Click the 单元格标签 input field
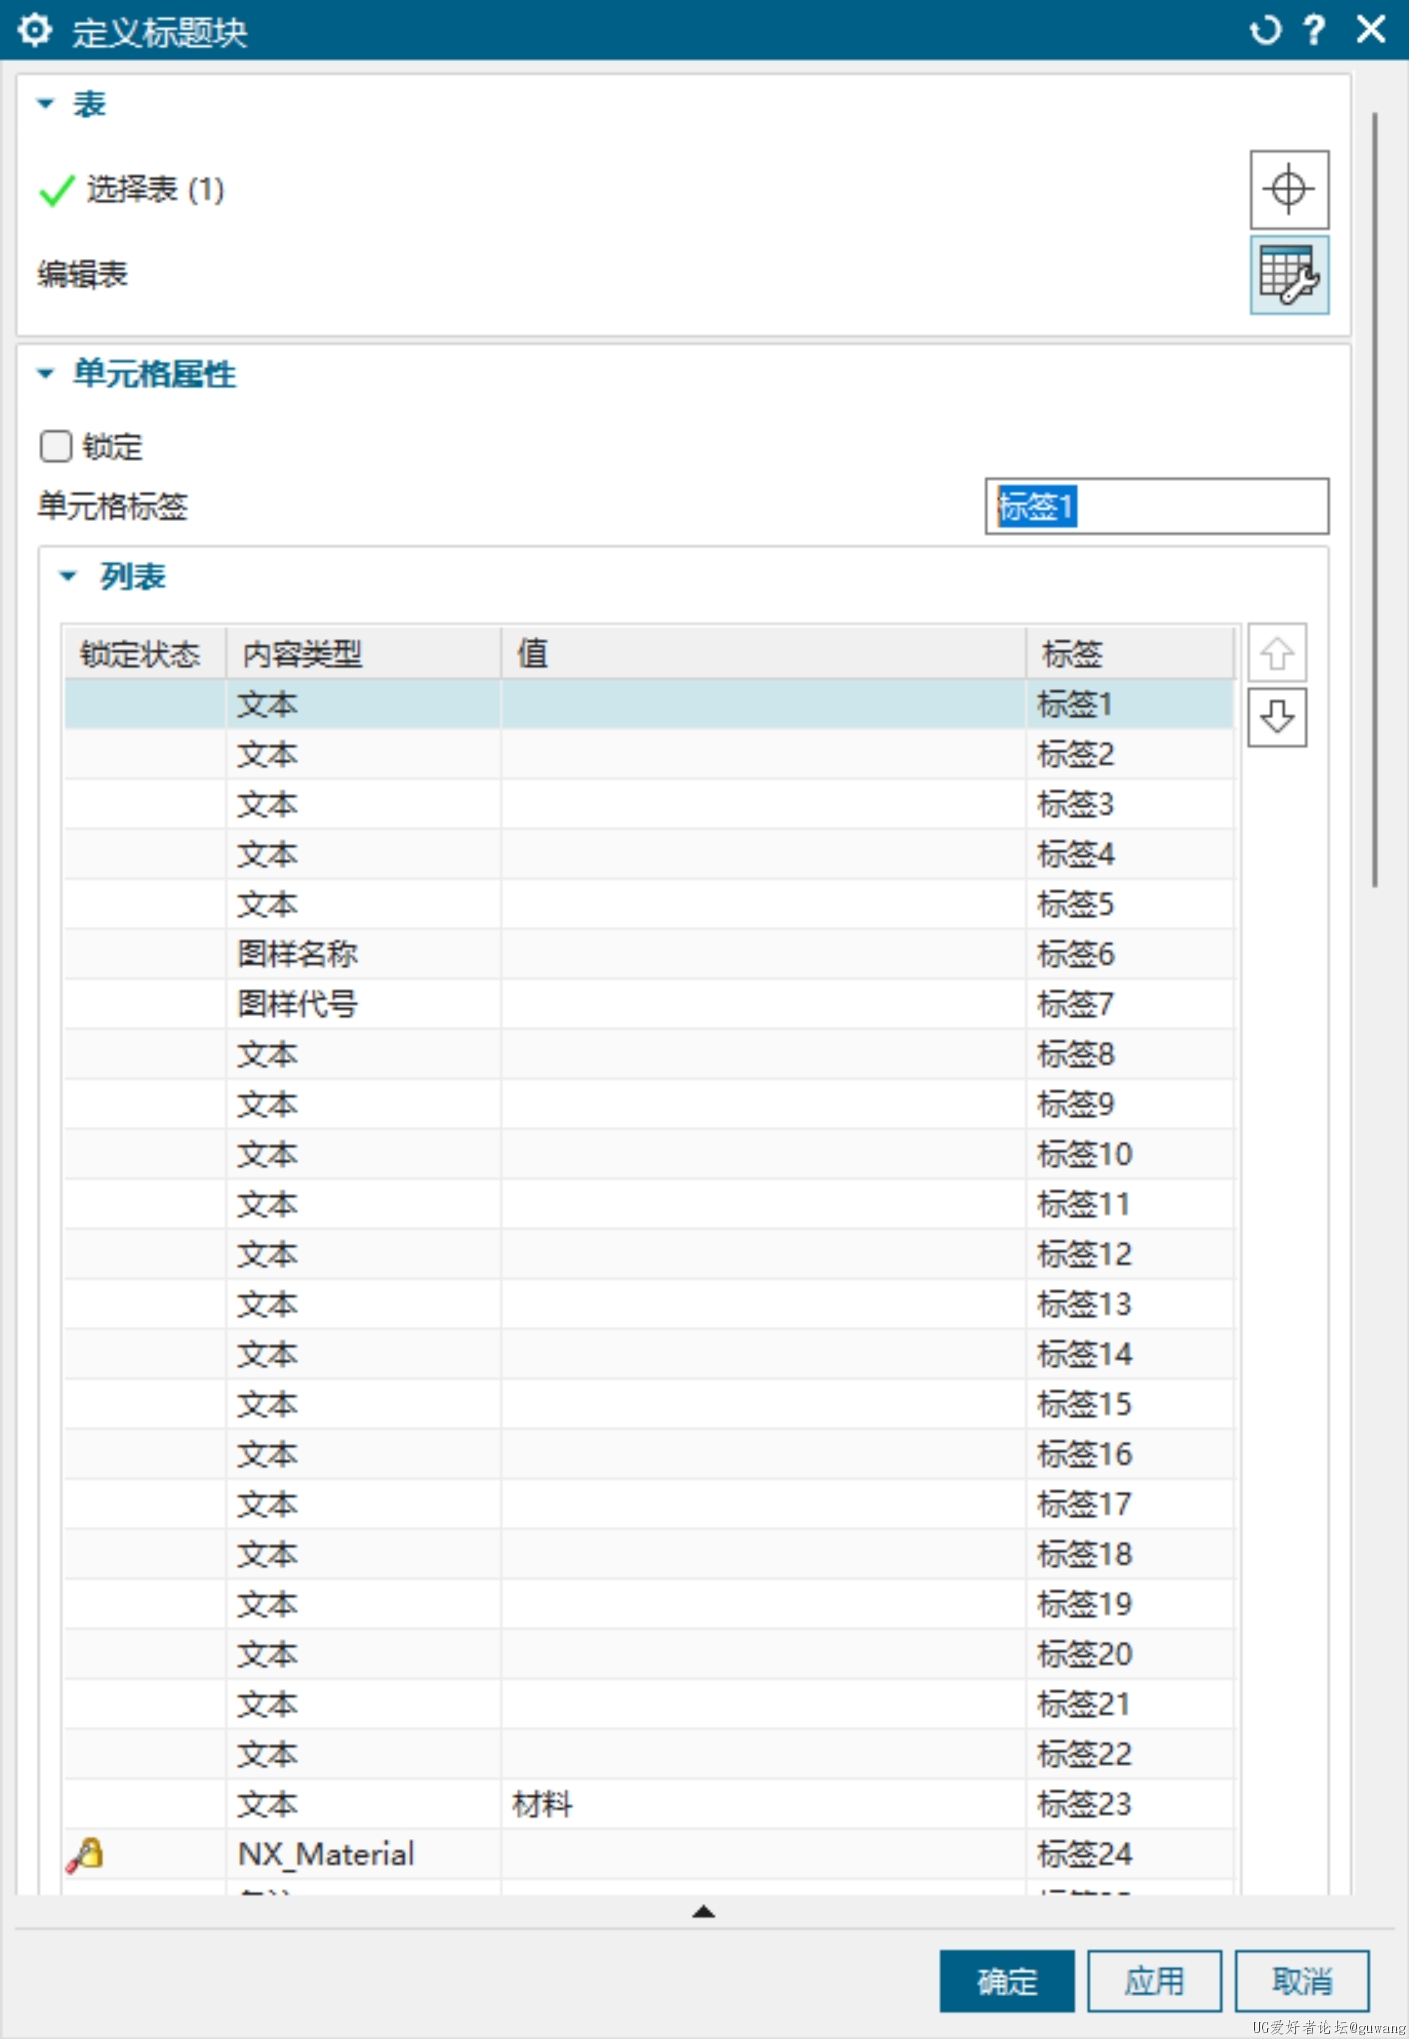This screenshot has width=1409, height=2039. [x=1157, y=506]
